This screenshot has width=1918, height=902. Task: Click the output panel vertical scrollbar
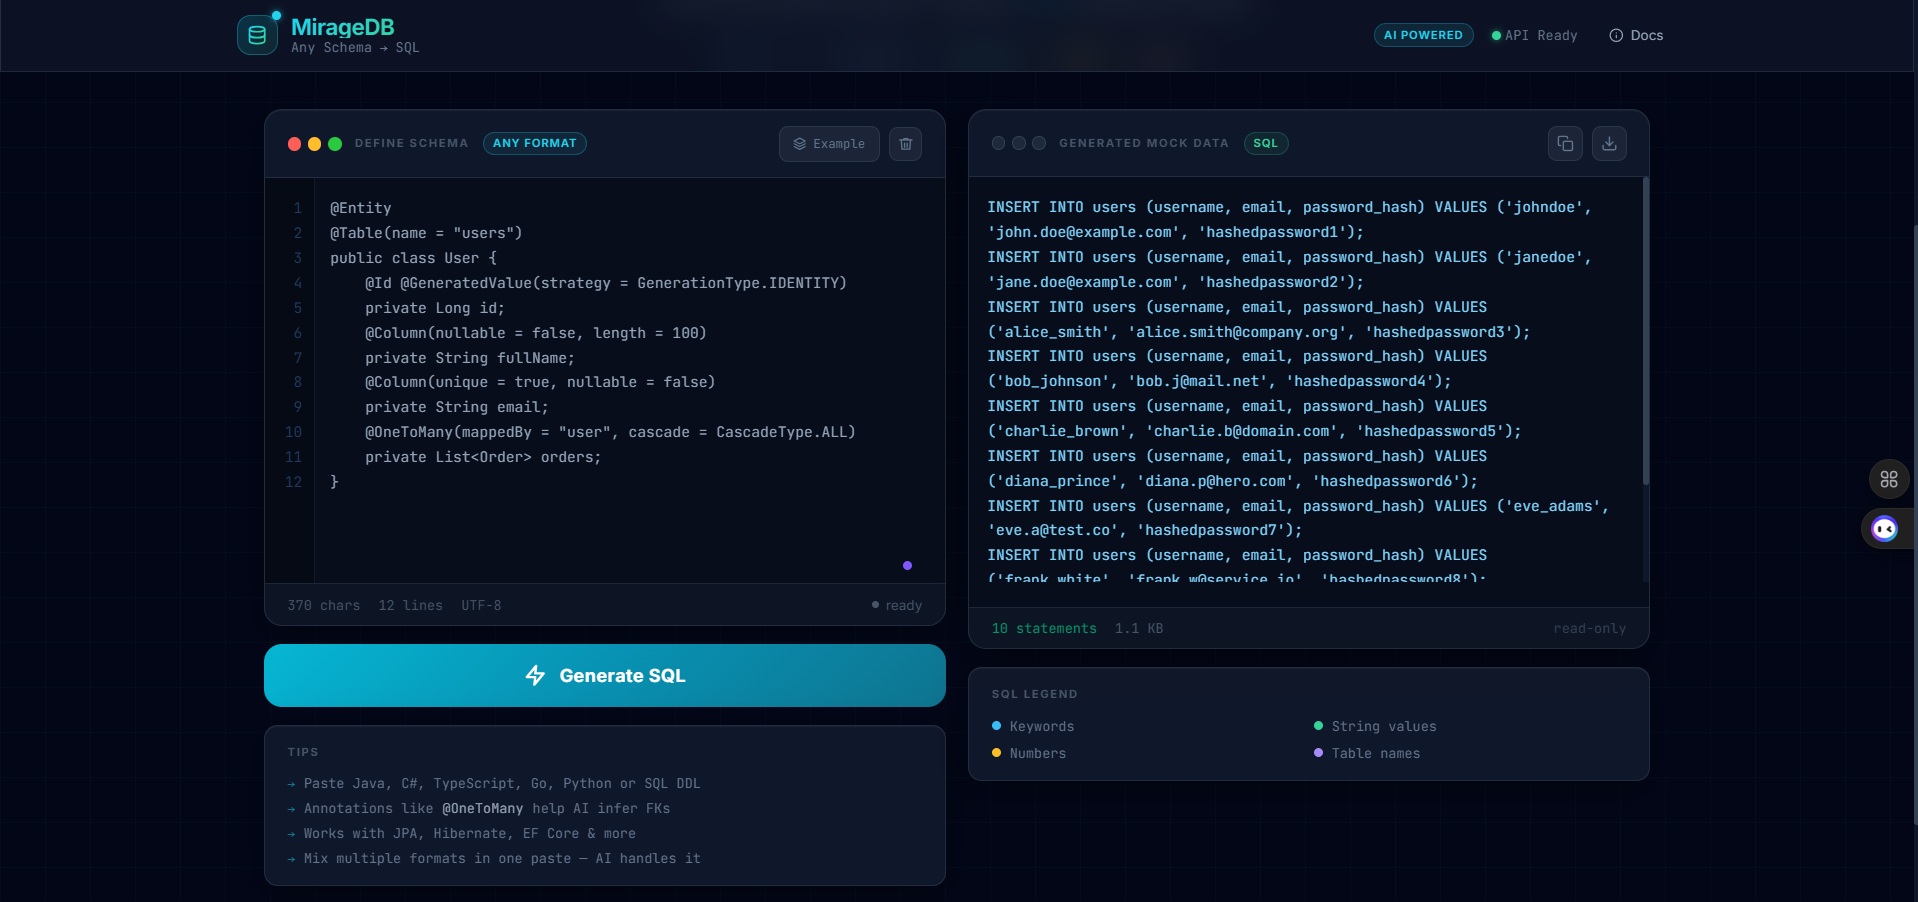coord(1645,330)
